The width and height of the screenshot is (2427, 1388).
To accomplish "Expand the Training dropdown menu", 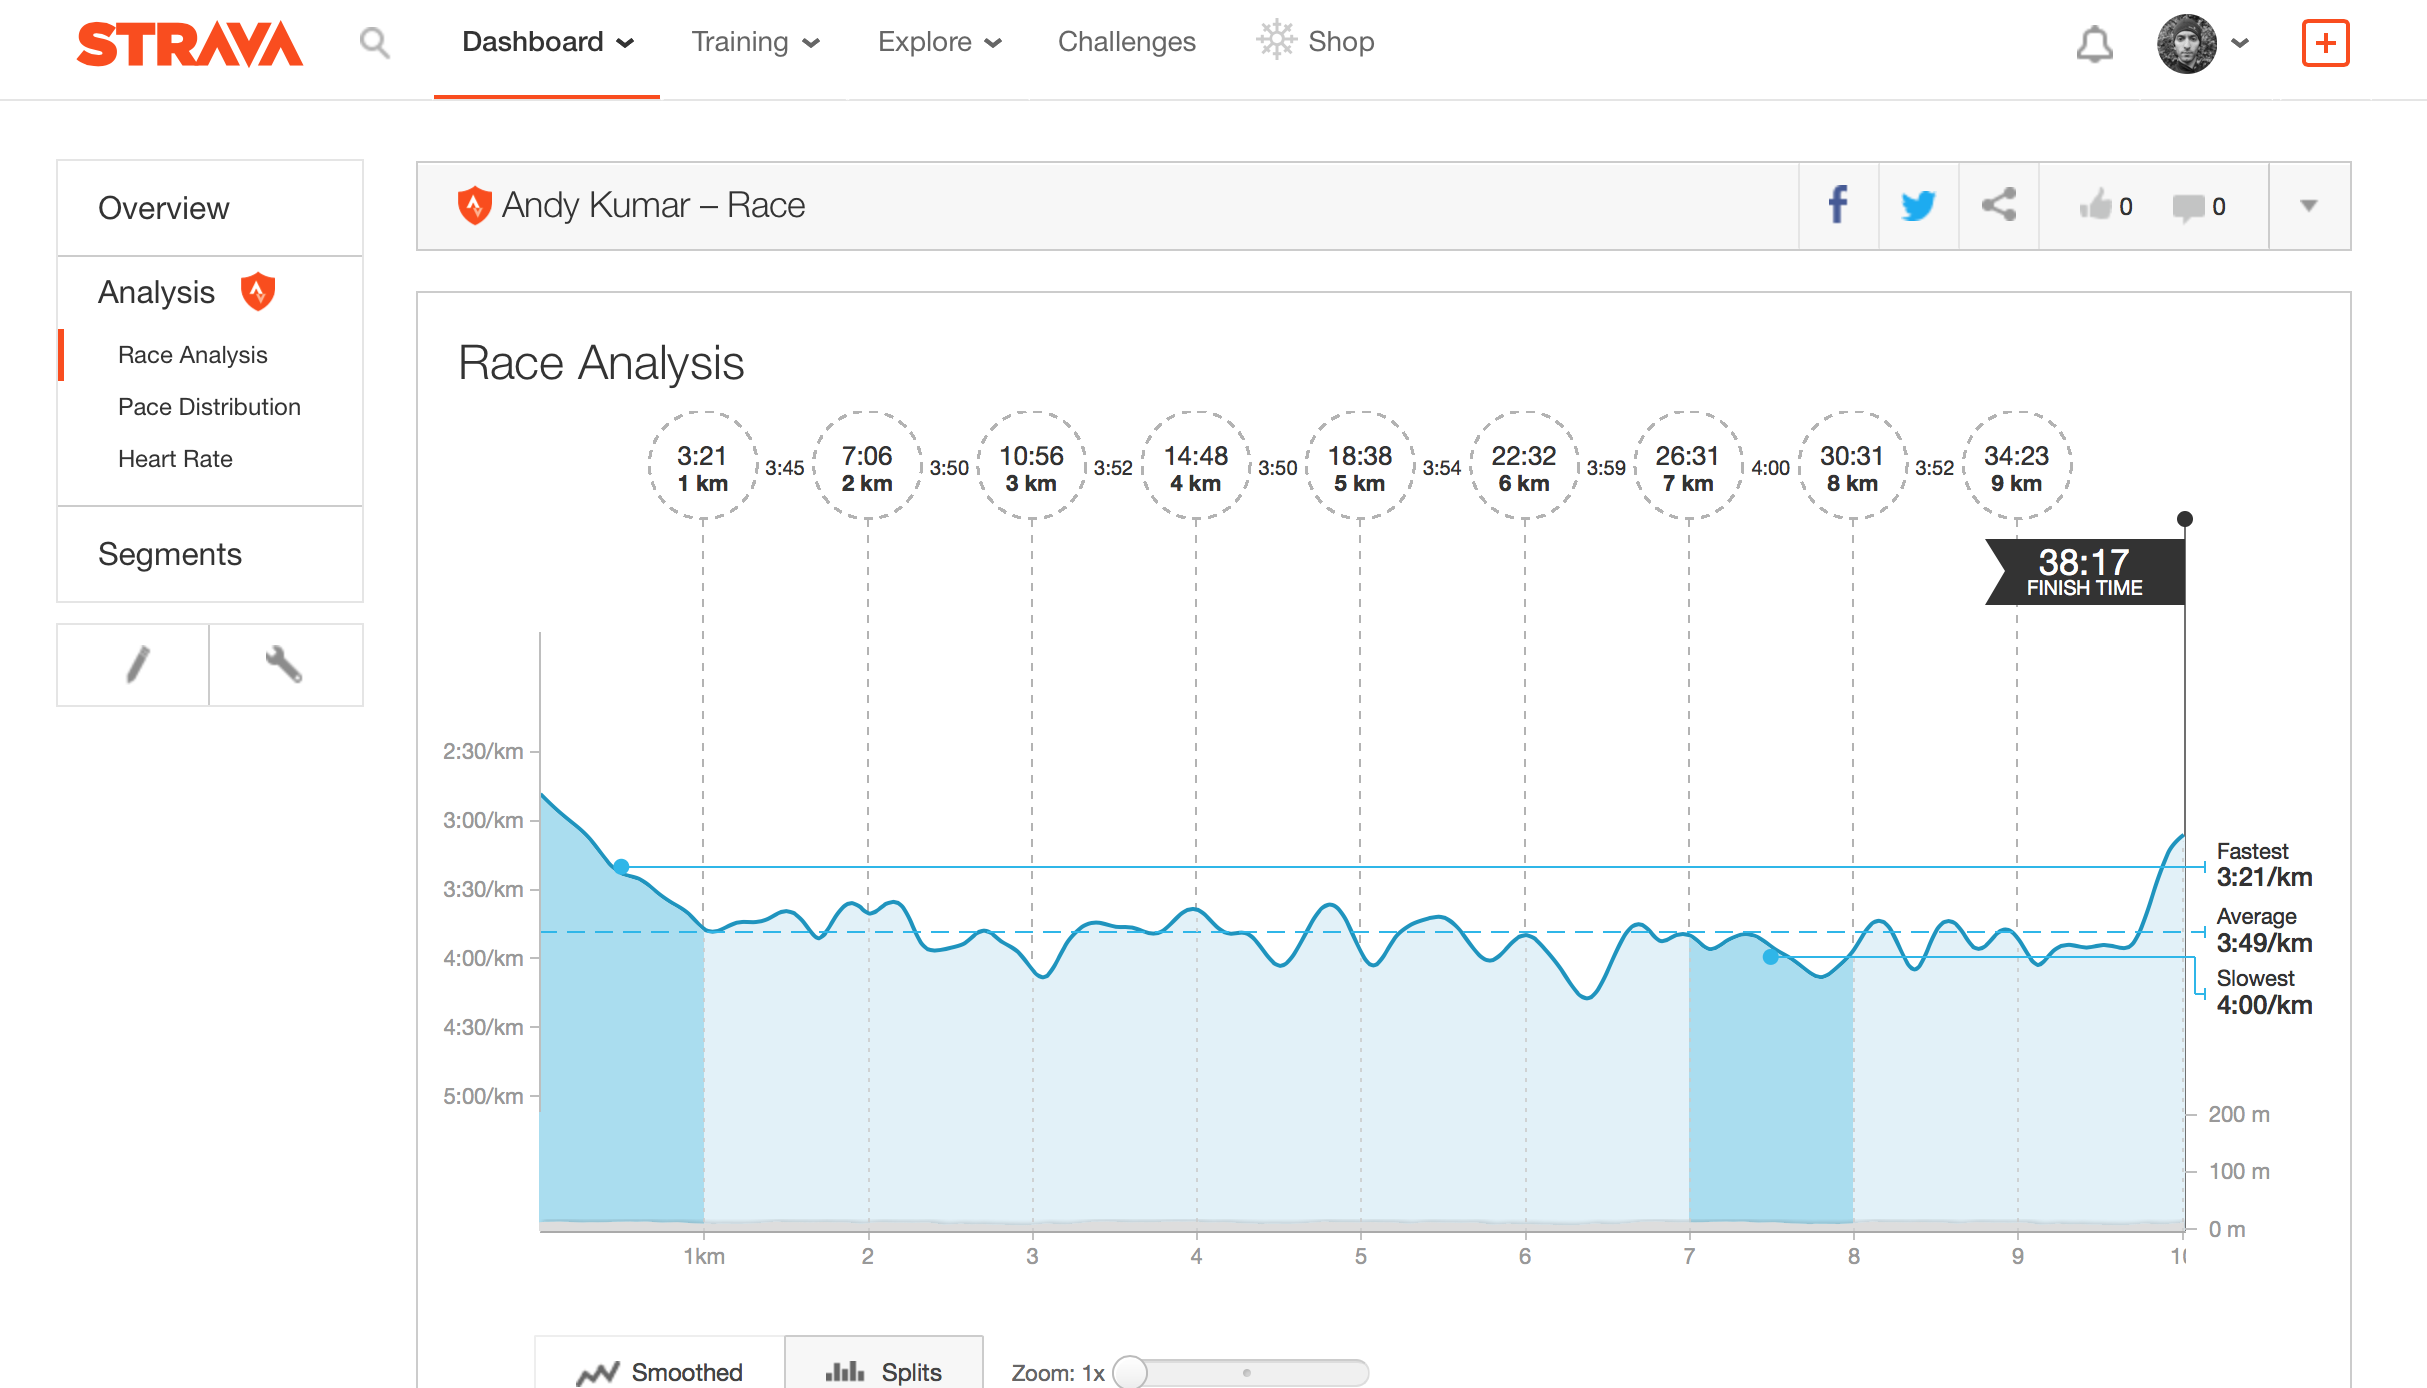I will [x=755, y=42].
